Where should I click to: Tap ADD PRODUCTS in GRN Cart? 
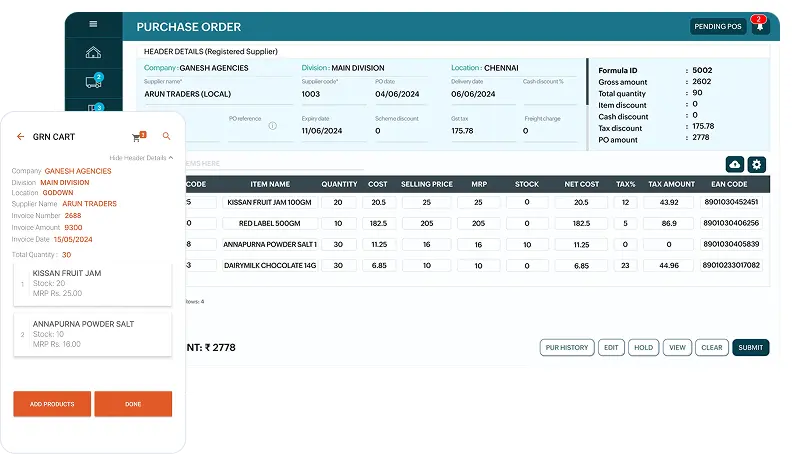tap(52, 404)
